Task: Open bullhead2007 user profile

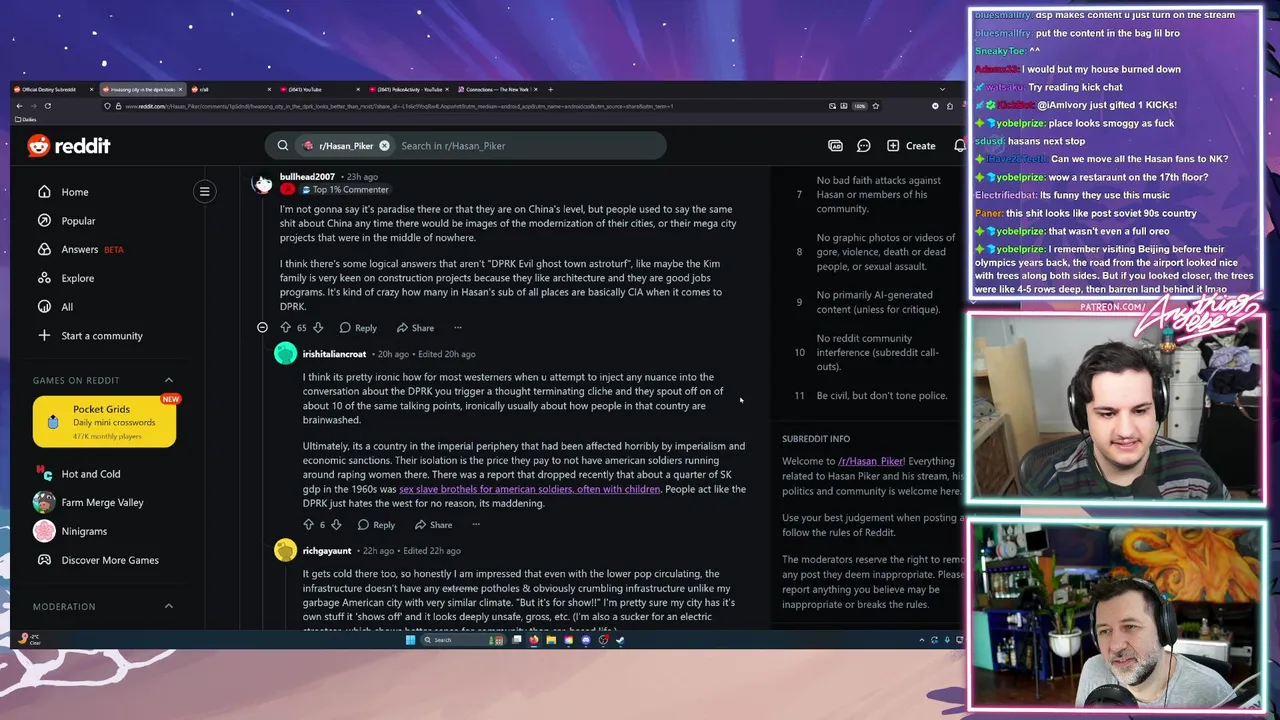Action: [x=307, y=177]
